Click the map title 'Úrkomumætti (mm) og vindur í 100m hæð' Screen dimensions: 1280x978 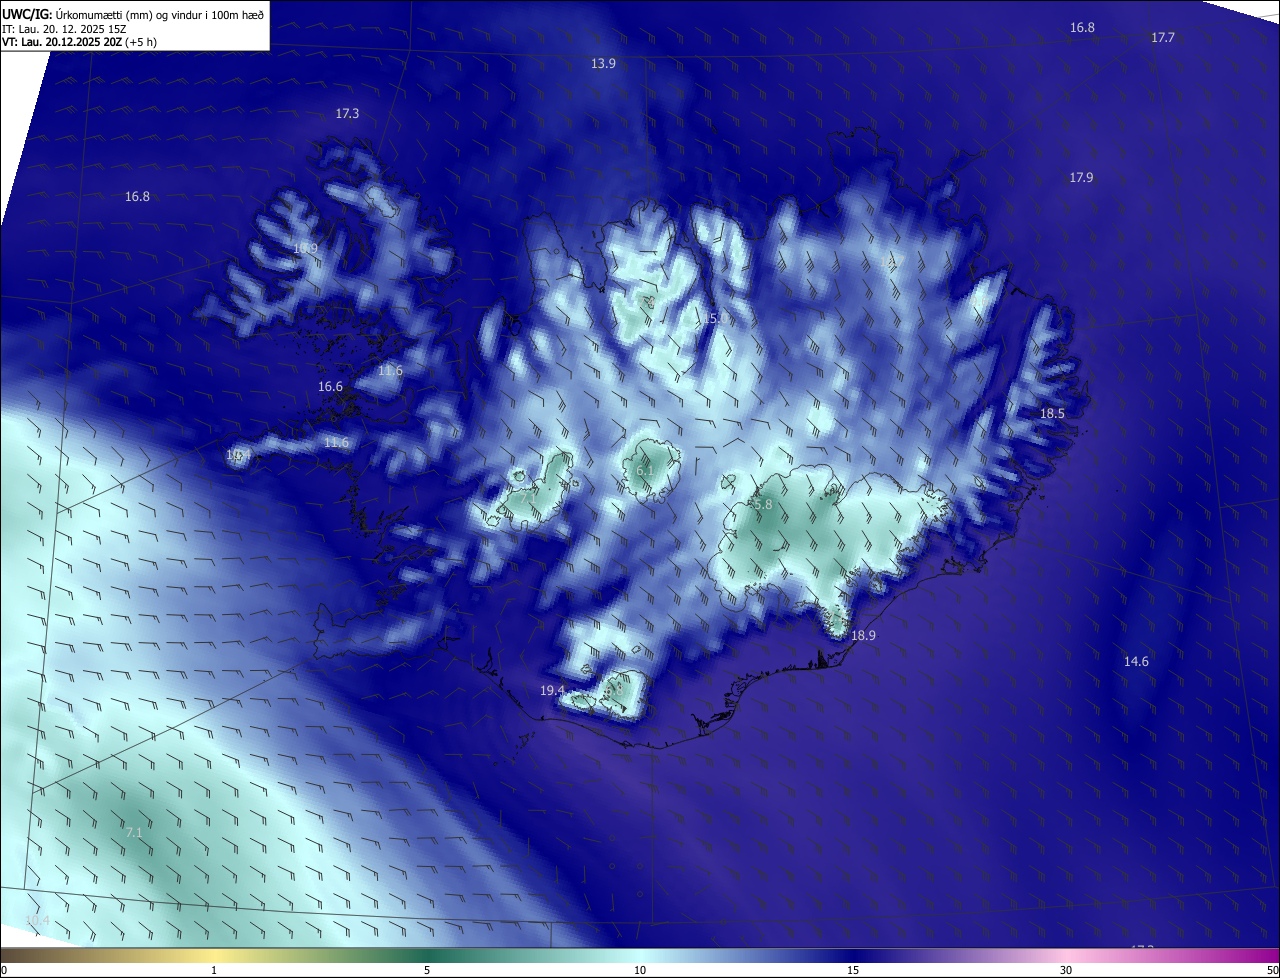160,14
